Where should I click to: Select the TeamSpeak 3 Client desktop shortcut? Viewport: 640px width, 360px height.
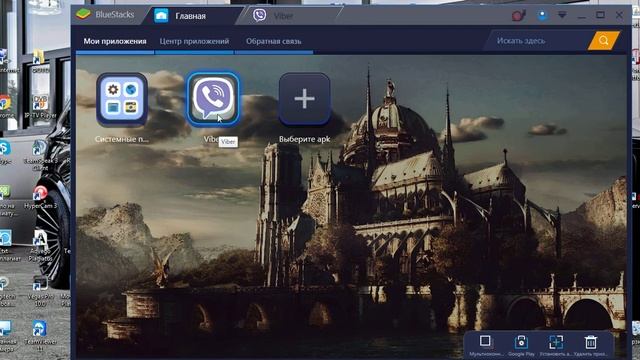tap(40, 154)
